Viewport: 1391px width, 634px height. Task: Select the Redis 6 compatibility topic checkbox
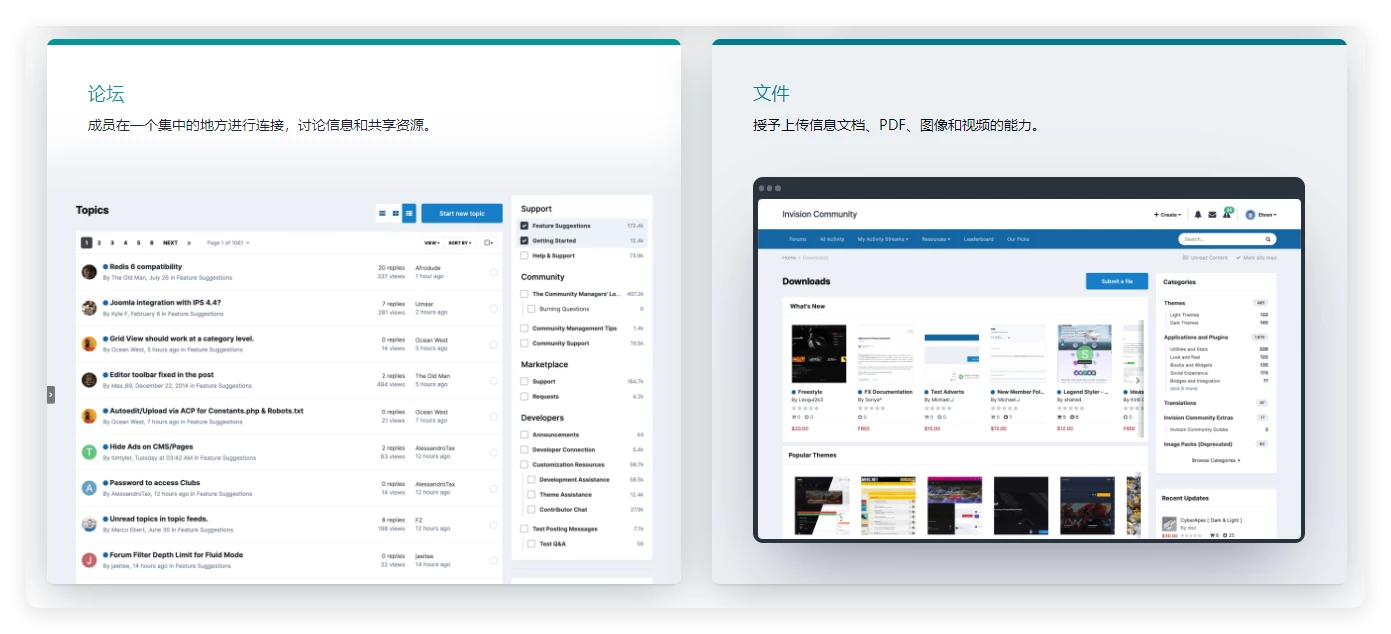493,272
